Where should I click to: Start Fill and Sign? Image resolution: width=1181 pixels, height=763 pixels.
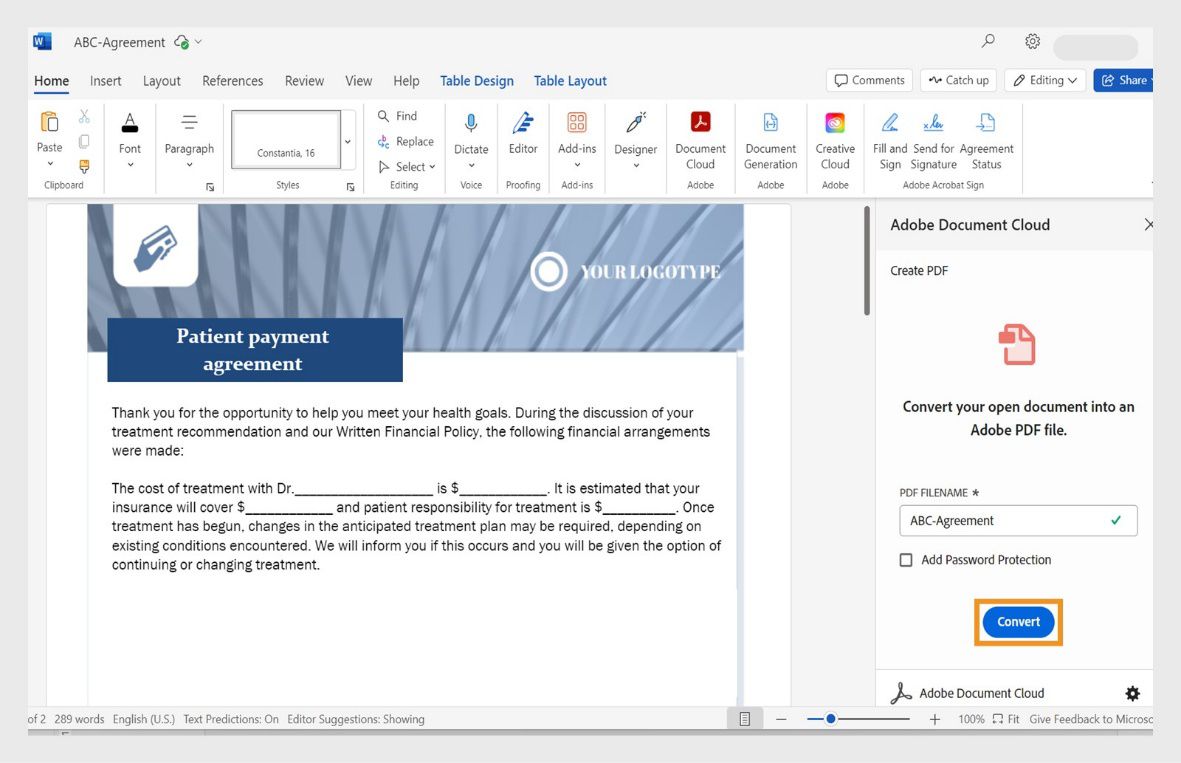tap(889, 140)
